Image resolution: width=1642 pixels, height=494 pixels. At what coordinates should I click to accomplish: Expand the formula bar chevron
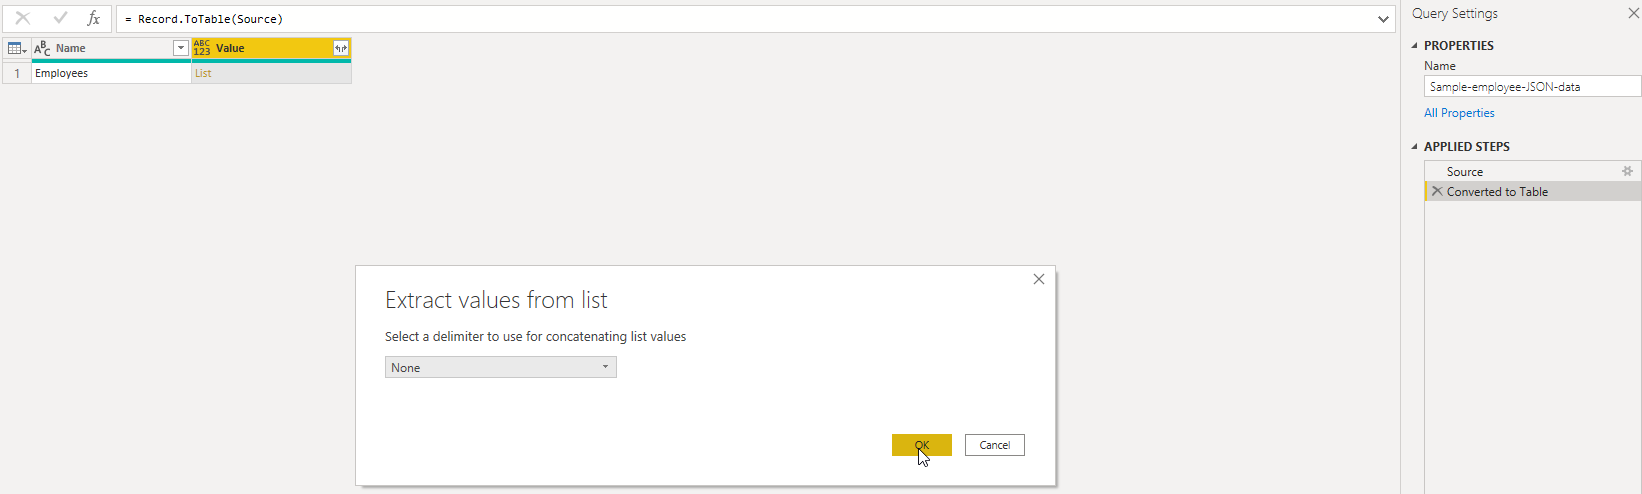tap(1384, 19)
